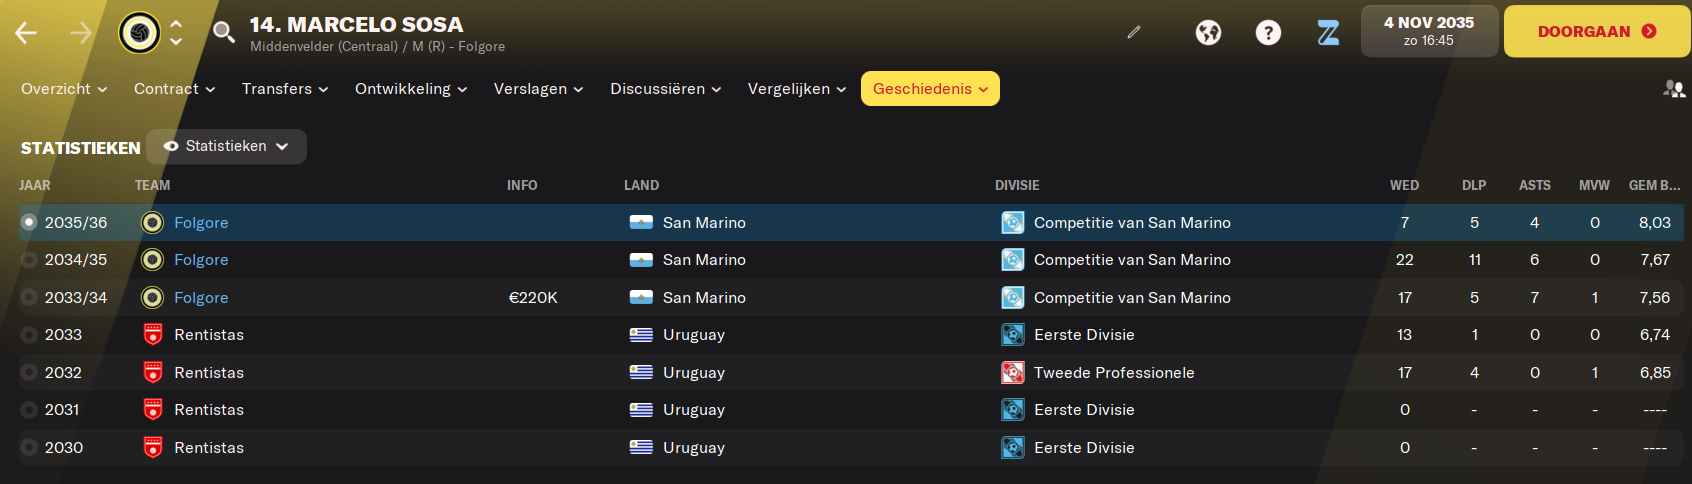Open the help question mark icon

point(1268,33)
